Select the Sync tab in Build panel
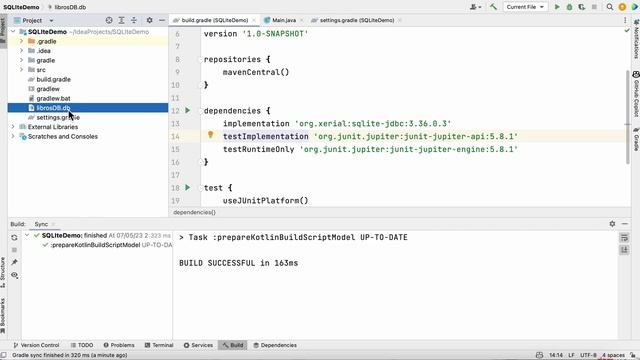The width and height of the screenshot is (640, 360). click(41, 224)
